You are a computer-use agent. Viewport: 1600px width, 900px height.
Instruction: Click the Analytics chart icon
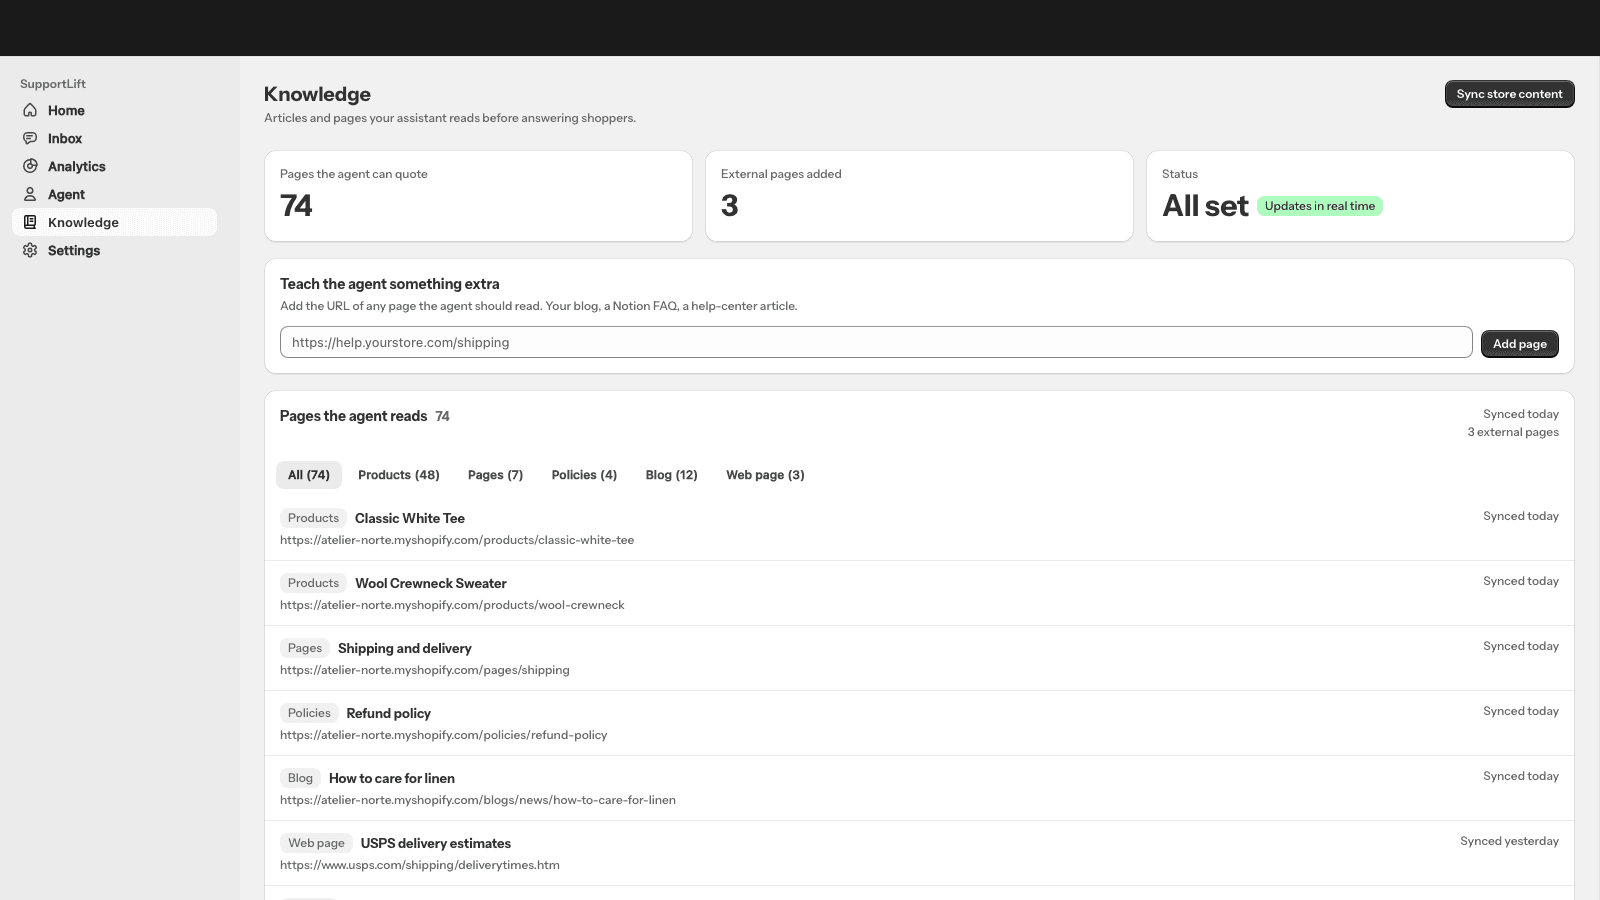click(30, 166)
